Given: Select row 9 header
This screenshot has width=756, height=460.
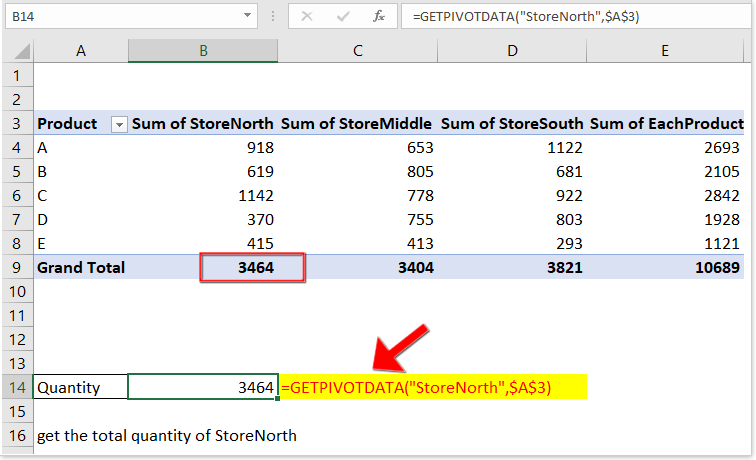Looking at the screenshot, I should tap(16, 267).
